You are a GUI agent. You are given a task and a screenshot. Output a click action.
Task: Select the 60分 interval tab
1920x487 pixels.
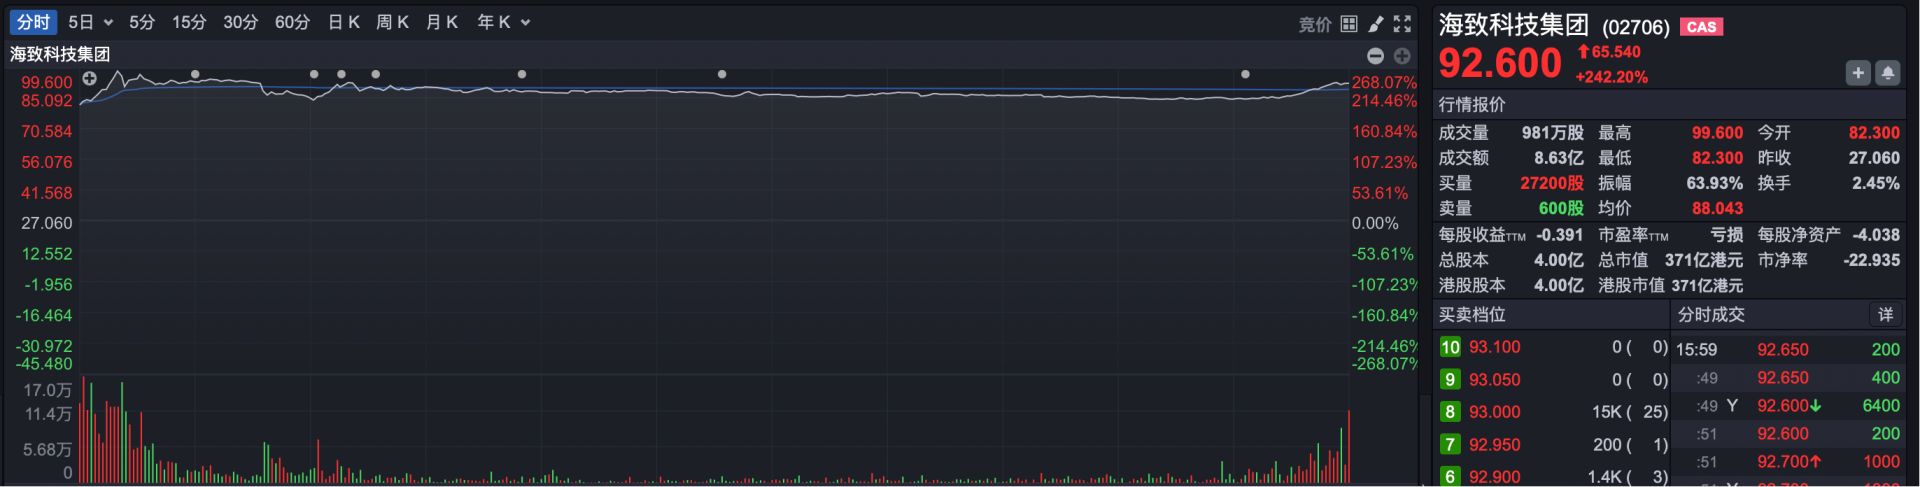coord(292,22)
